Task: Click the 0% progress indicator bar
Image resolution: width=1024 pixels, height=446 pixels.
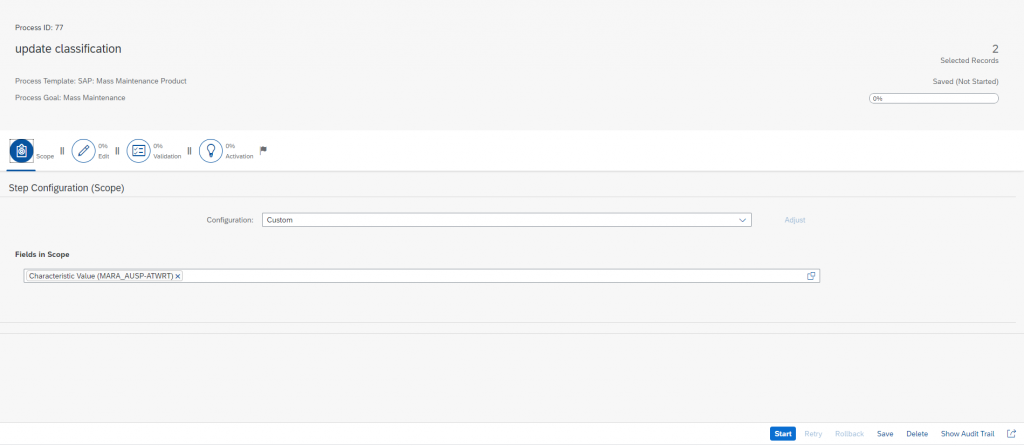Action: (933, 99)
